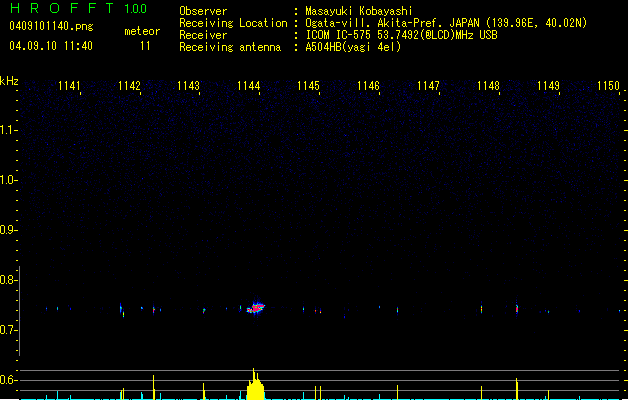The width and height of the screenshot is (629, 400).
Task: Click the 1144 time axis marker
Action: tap(249, 86)
